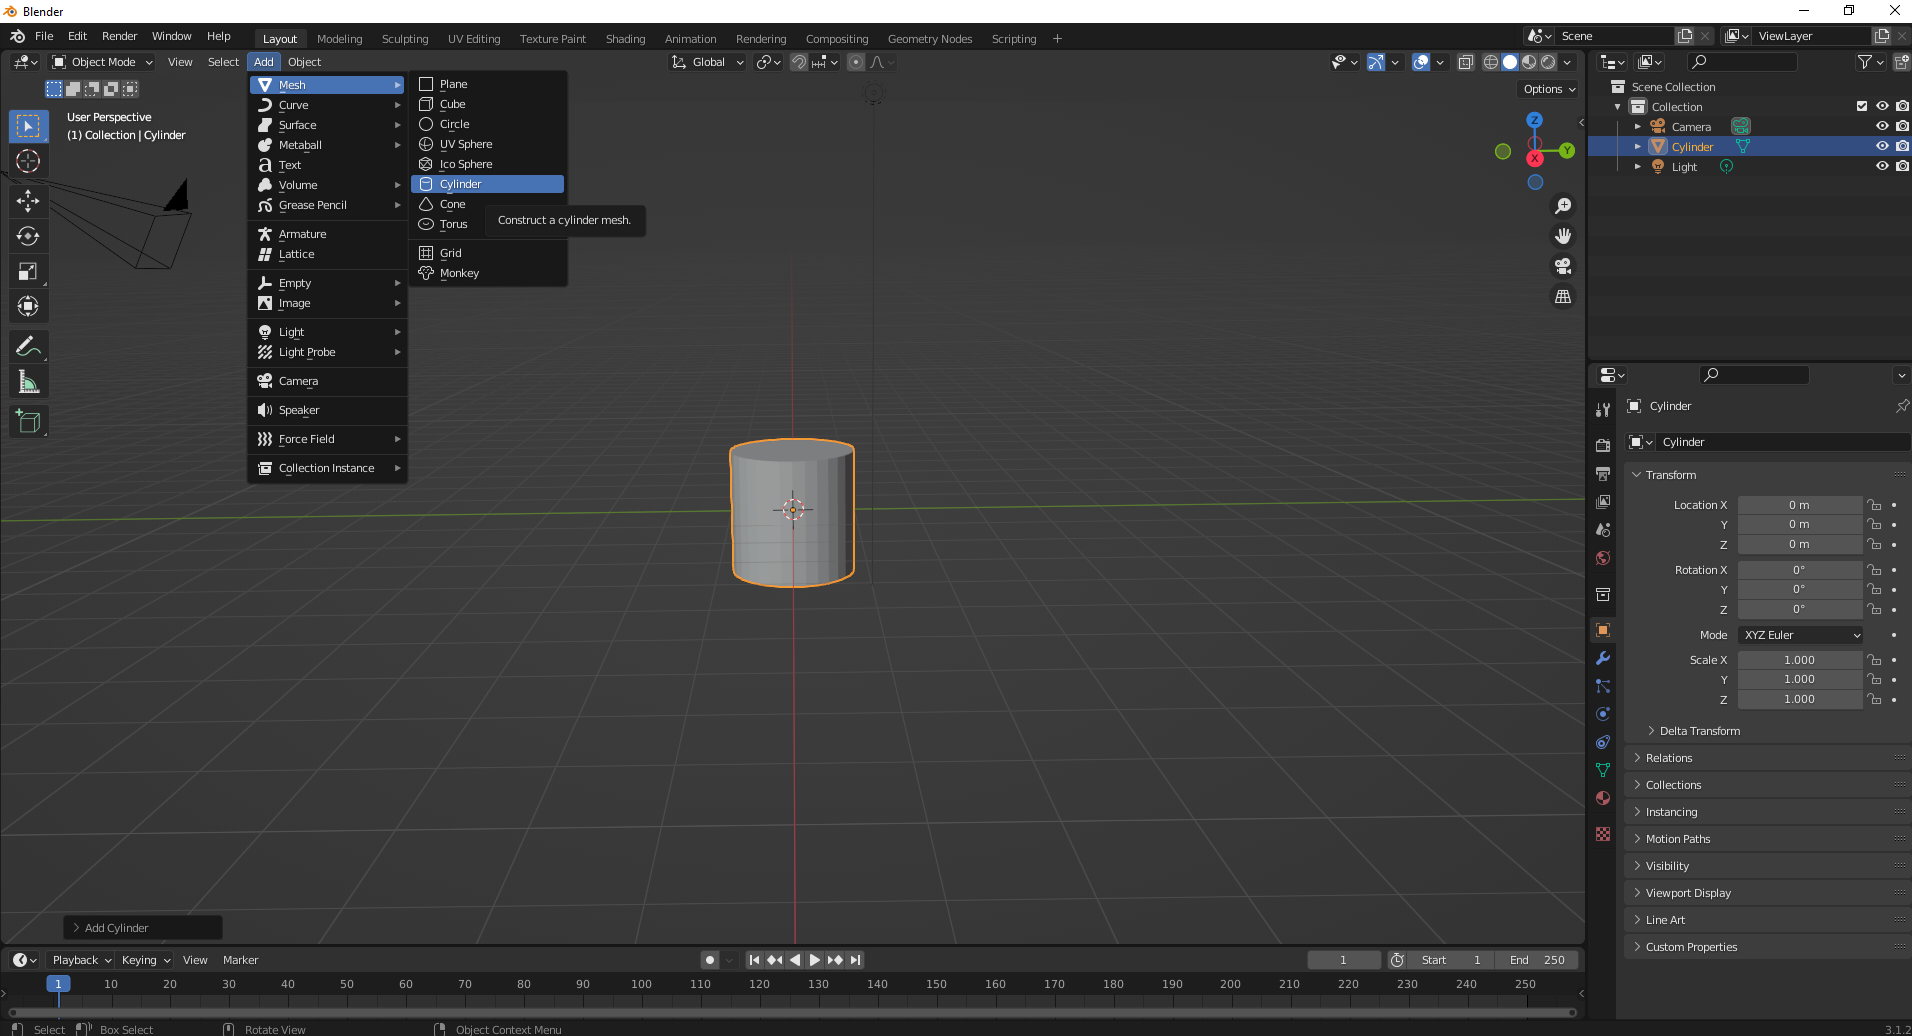Image resolution: width=1912 pixels, height=1036 pixels.
Task: Open the Object Constraint properties tab
Action: (x=1603, y=742)
